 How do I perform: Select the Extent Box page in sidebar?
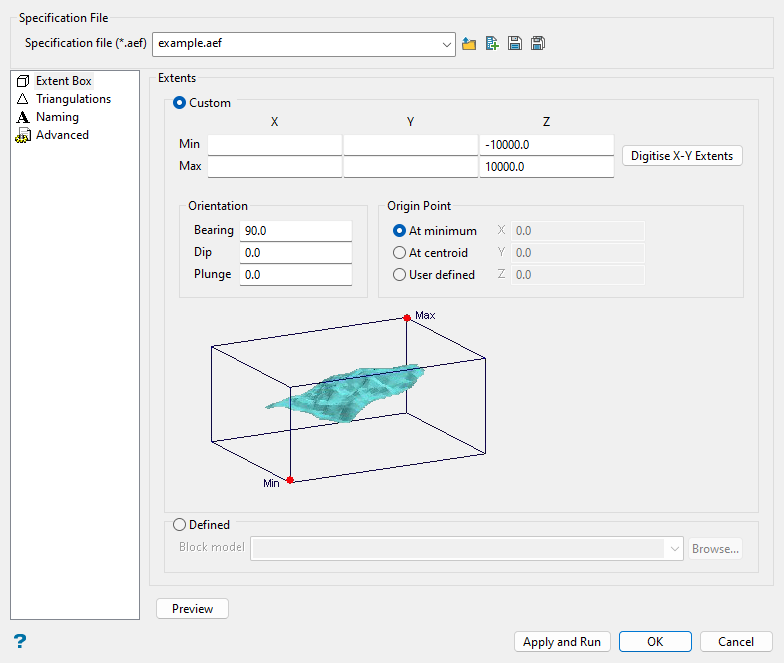(63, 81)
